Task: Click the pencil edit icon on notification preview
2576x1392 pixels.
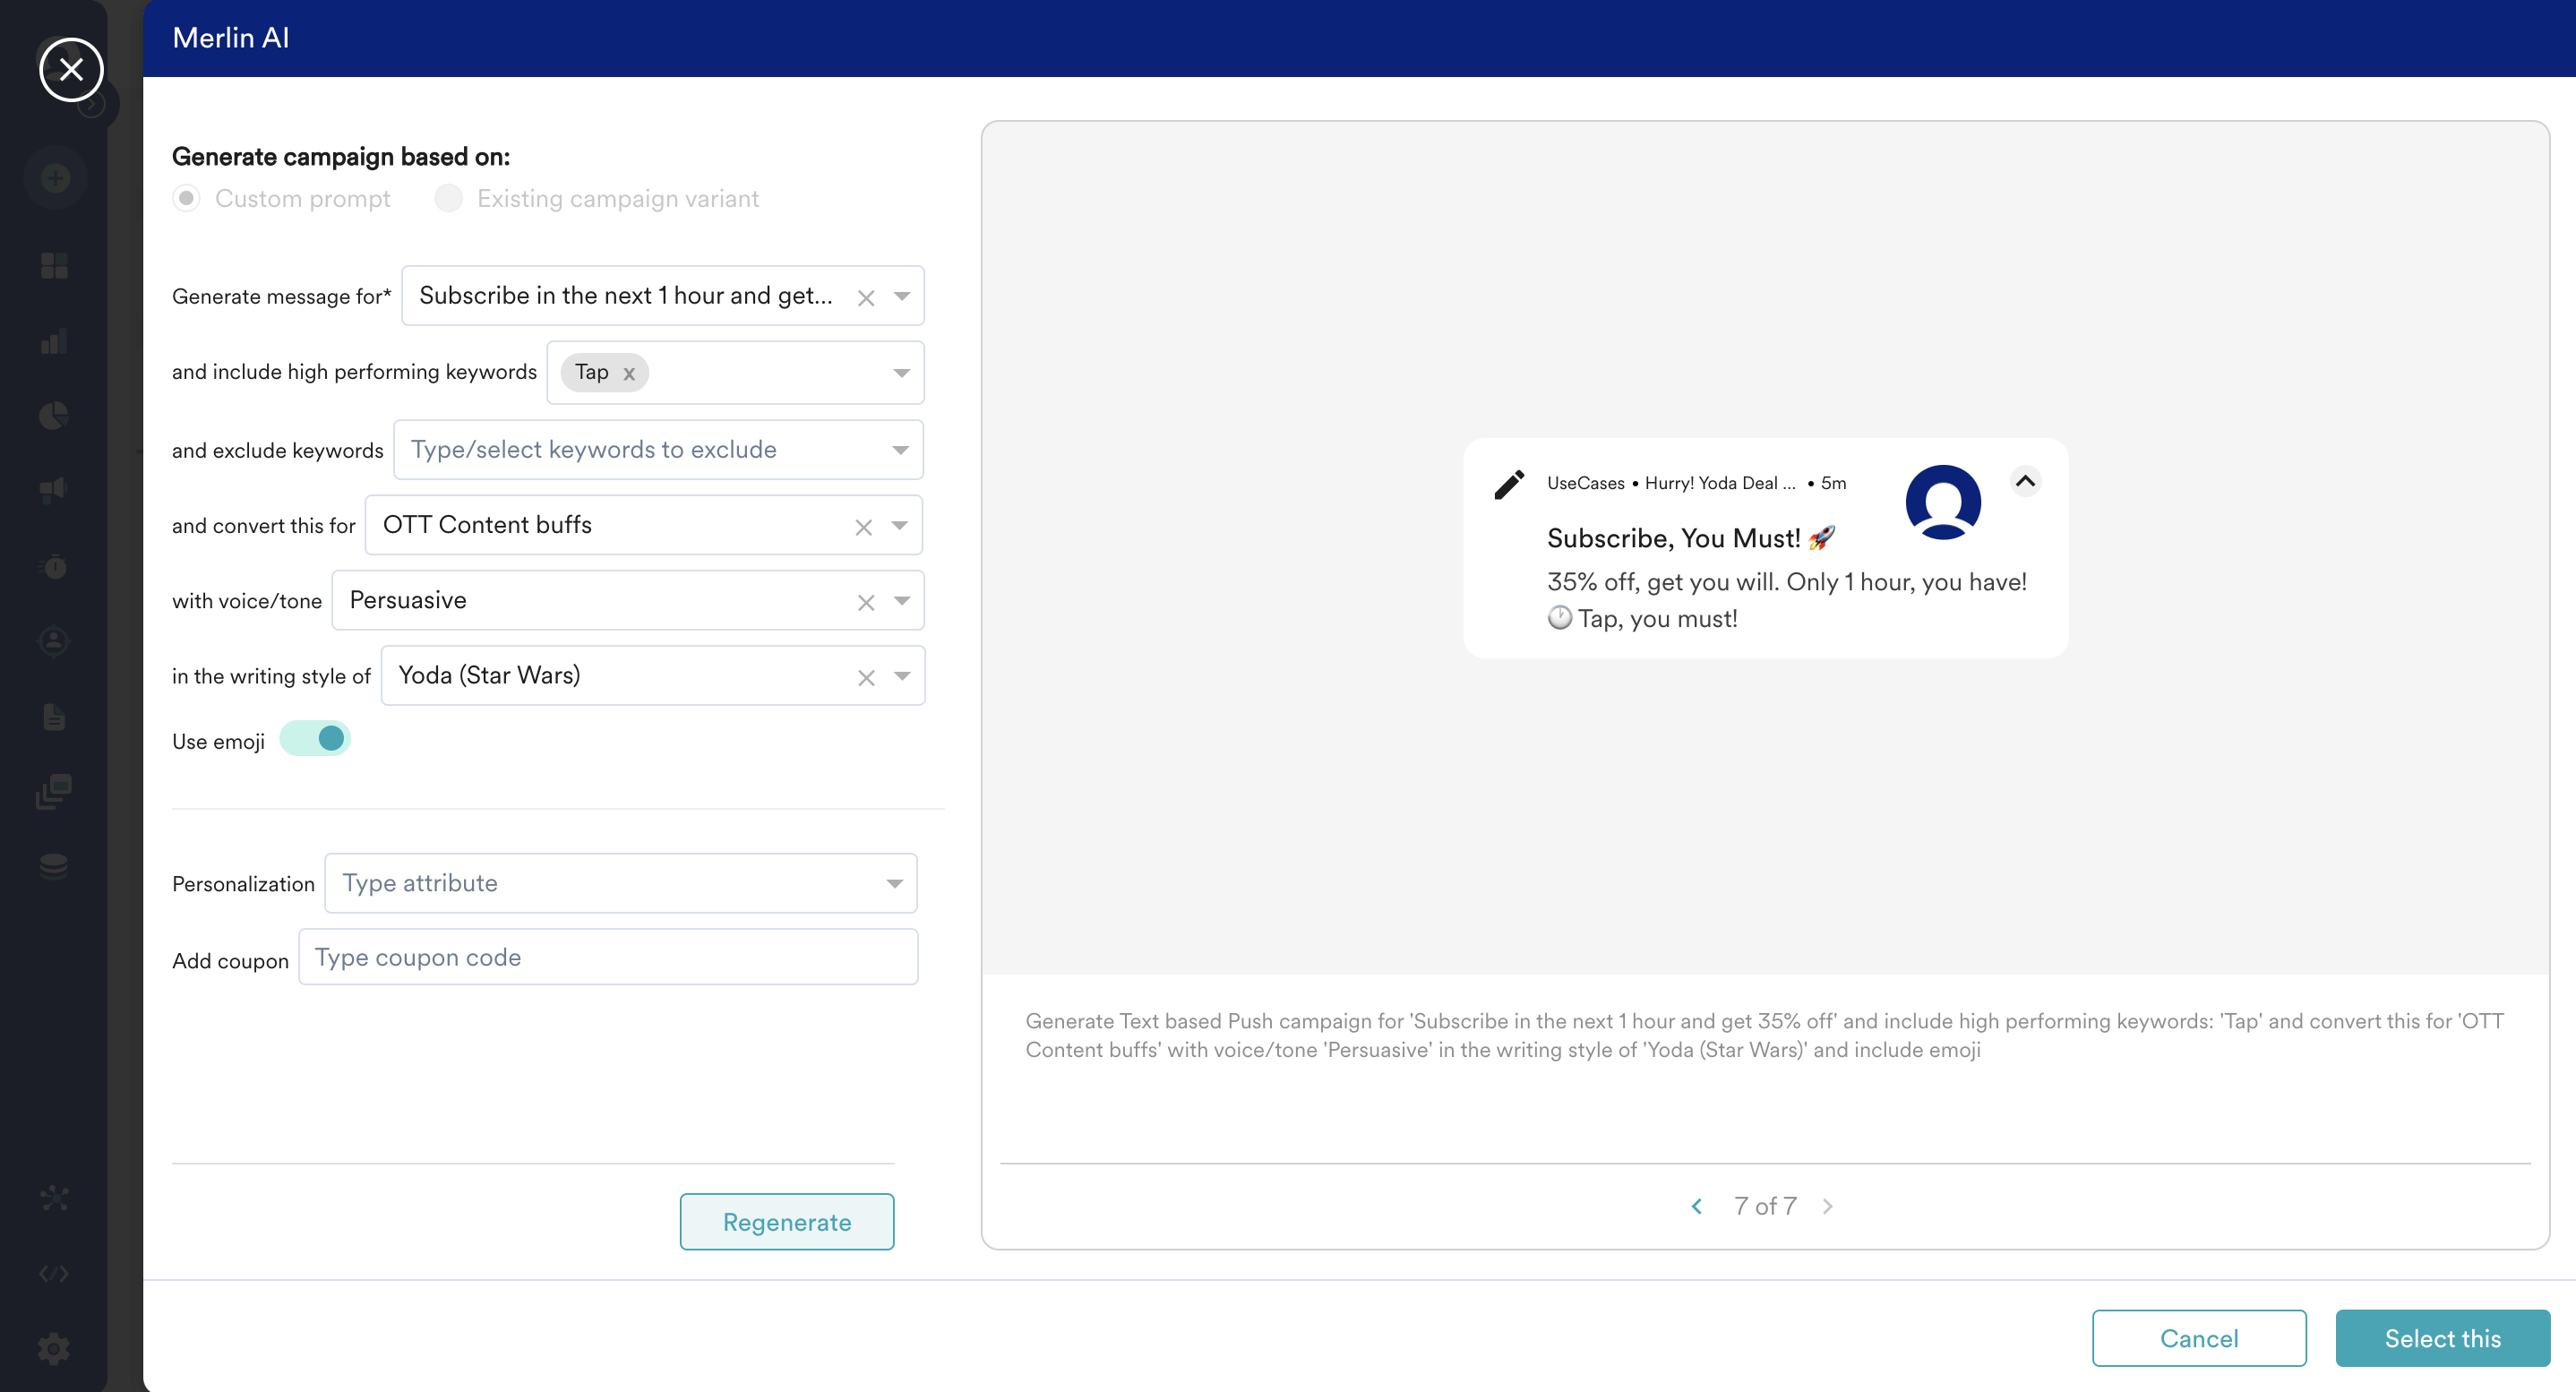Action: 1509,484
